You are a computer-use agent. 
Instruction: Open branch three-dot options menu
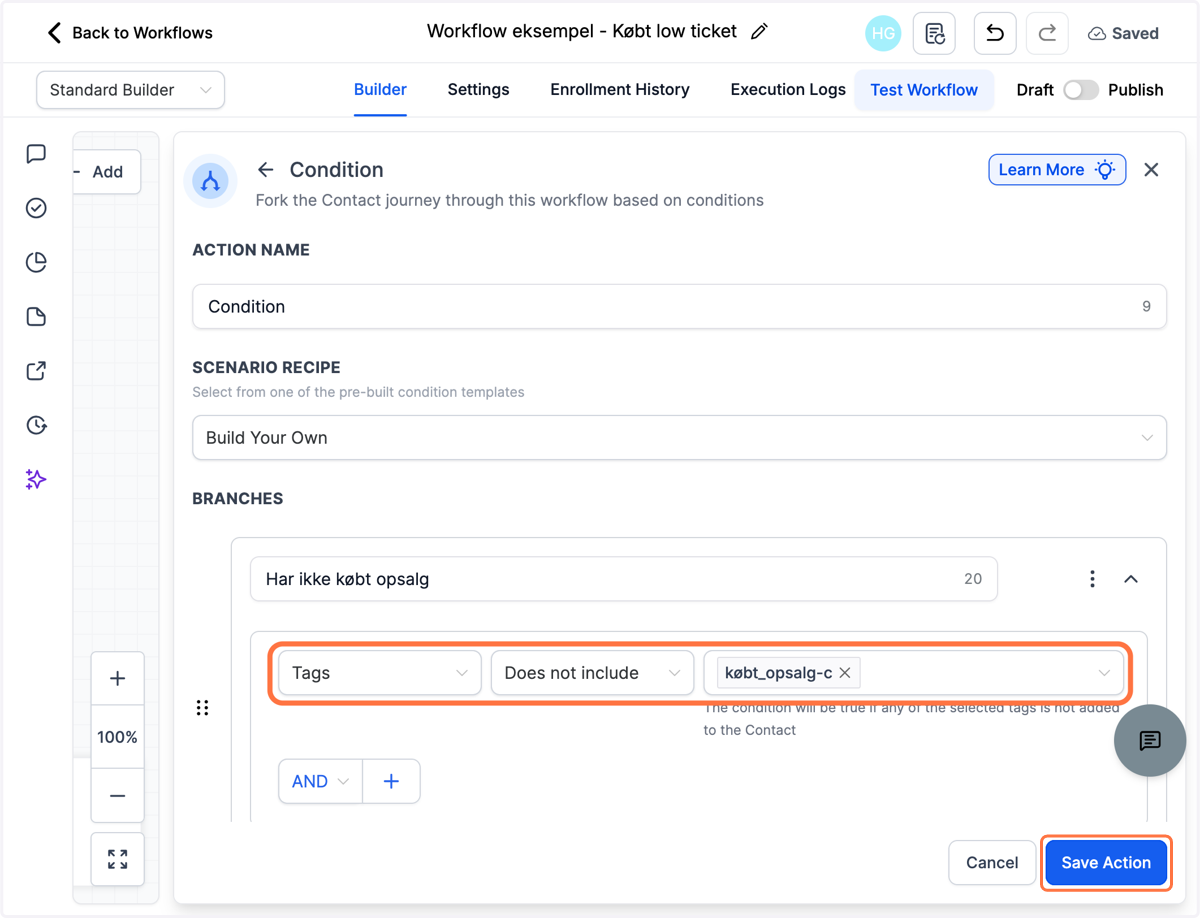1092,579
